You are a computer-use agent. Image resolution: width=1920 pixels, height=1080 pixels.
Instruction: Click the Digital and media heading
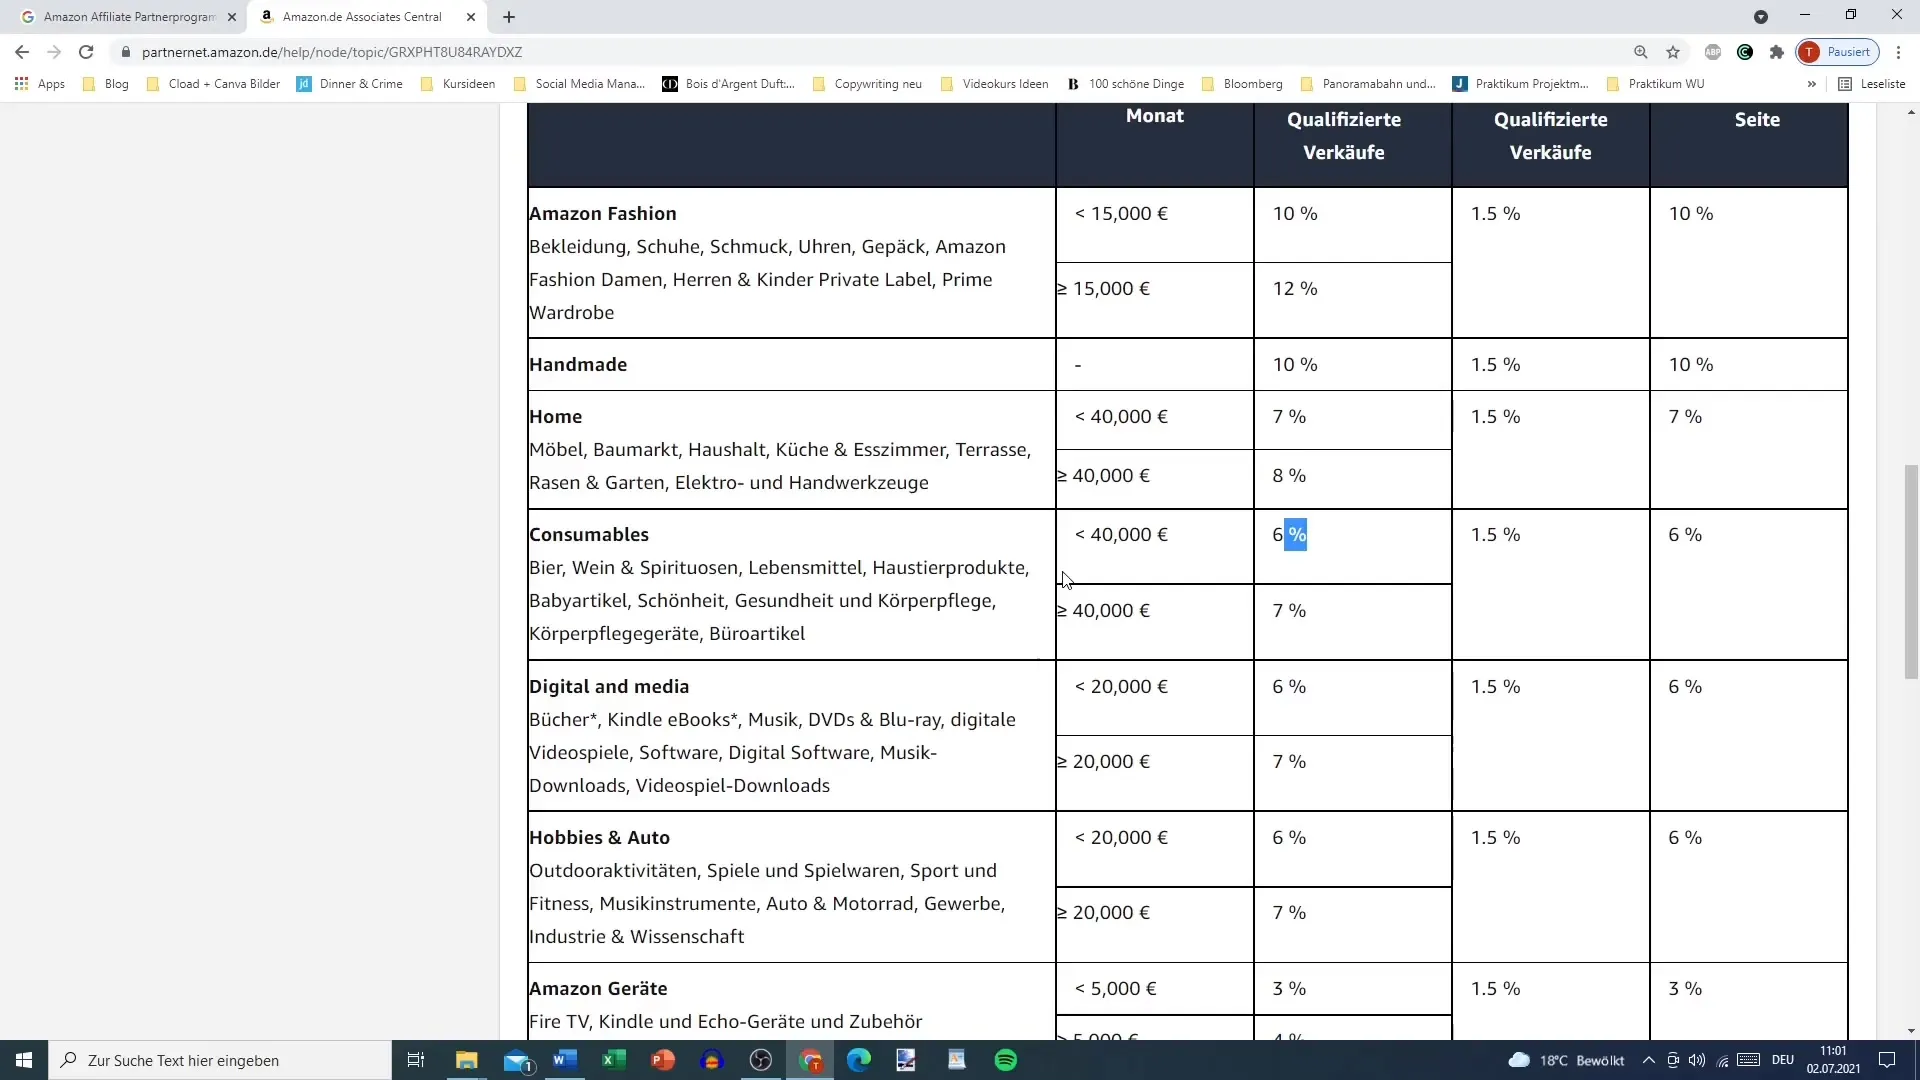[609, 686]
